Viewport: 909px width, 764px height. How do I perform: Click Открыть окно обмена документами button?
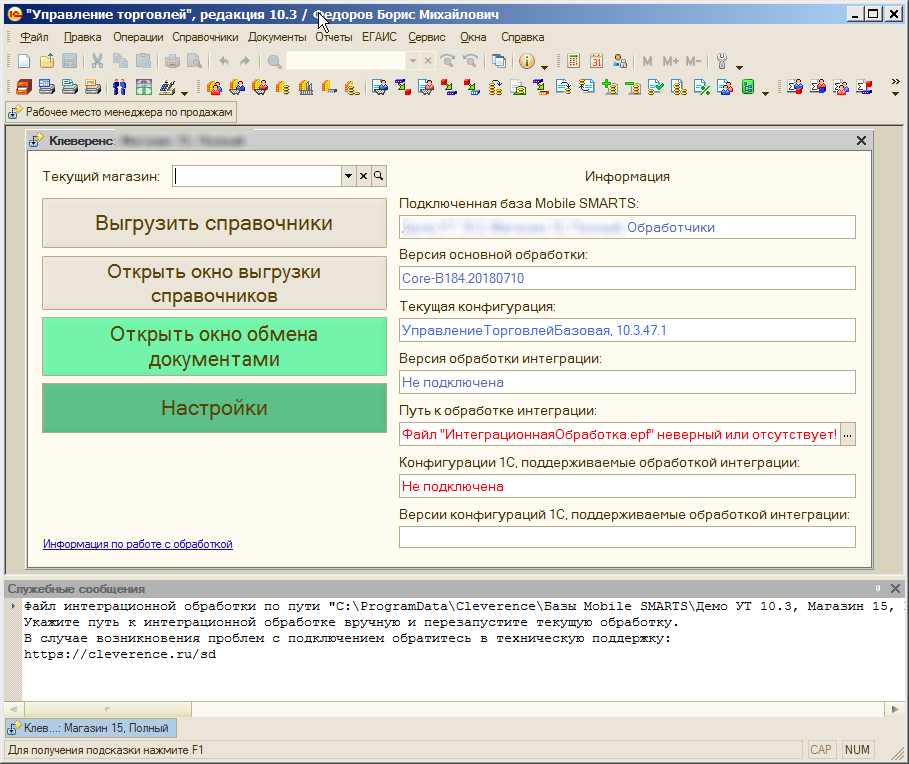[214, 347]
